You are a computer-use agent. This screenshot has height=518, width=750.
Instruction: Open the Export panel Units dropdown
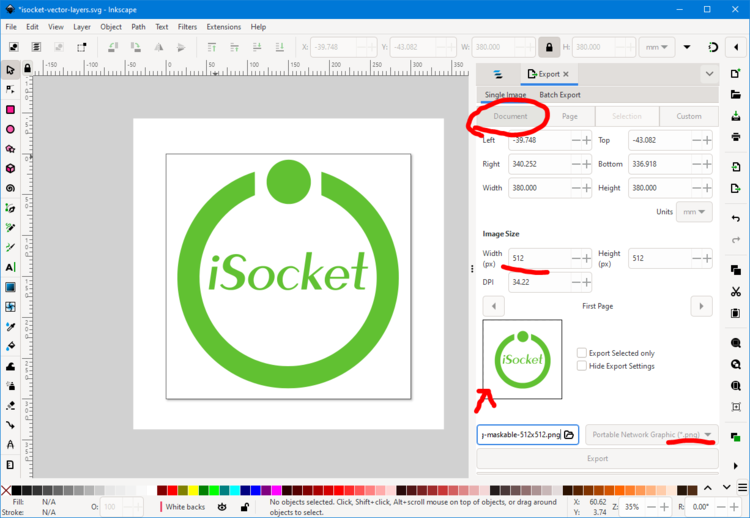pyautogui.click(x=694, y=212)
